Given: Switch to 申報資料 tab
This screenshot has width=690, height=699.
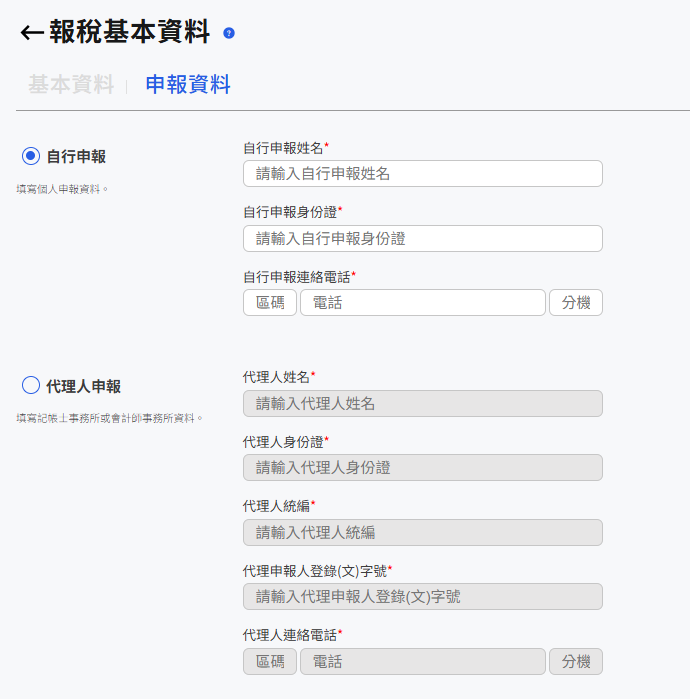Looking at the screenshot, I should (x=188, y=85).
